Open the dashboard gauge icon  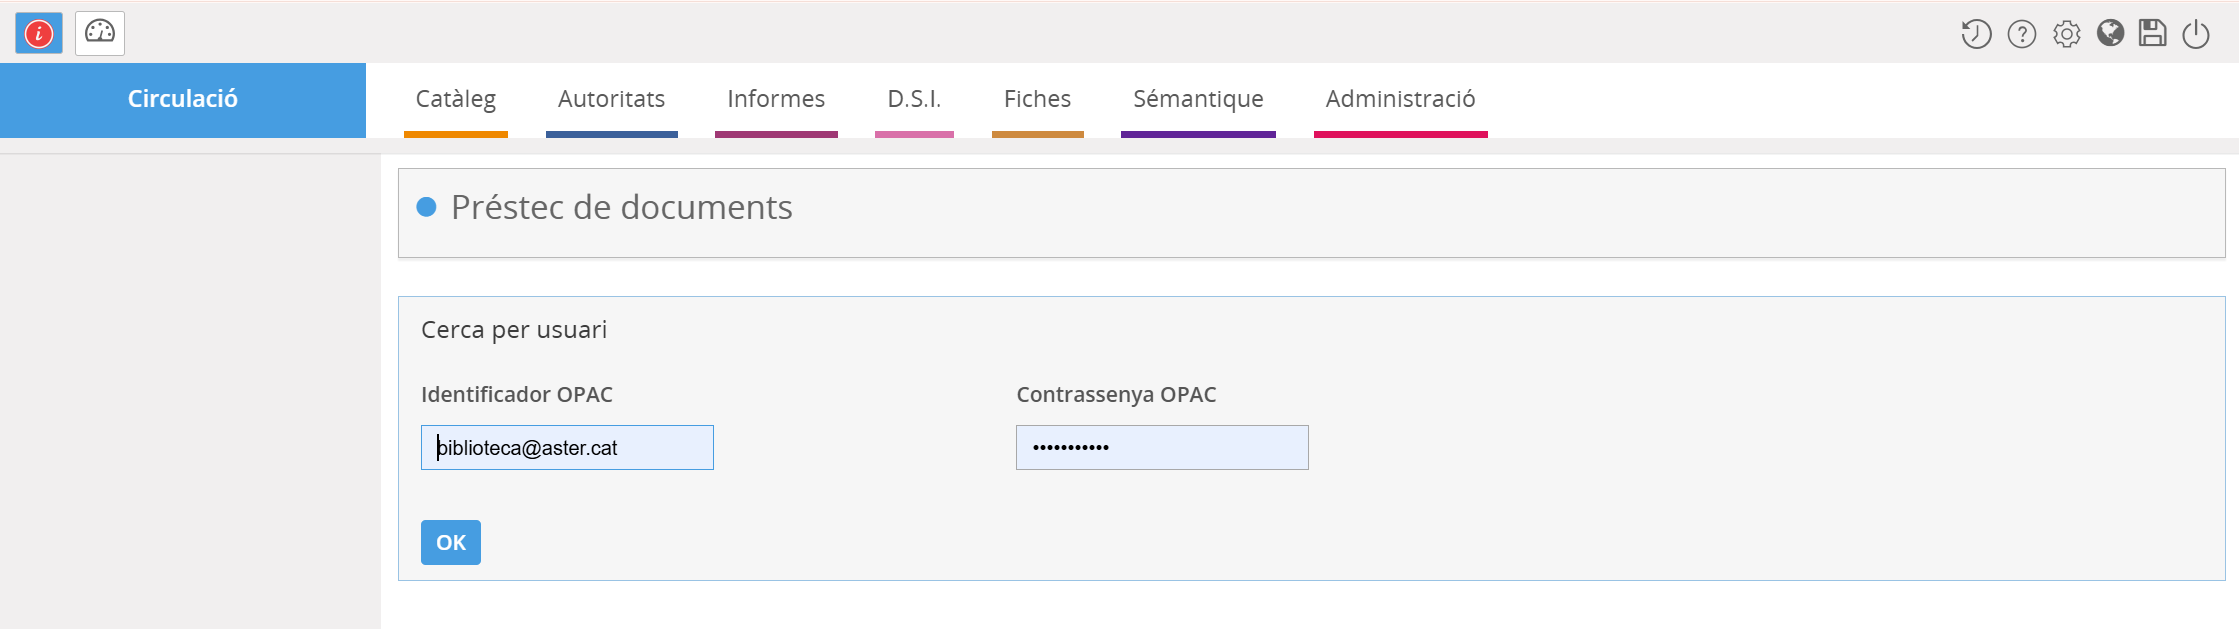pyautogui.click(x=100, y=33)
